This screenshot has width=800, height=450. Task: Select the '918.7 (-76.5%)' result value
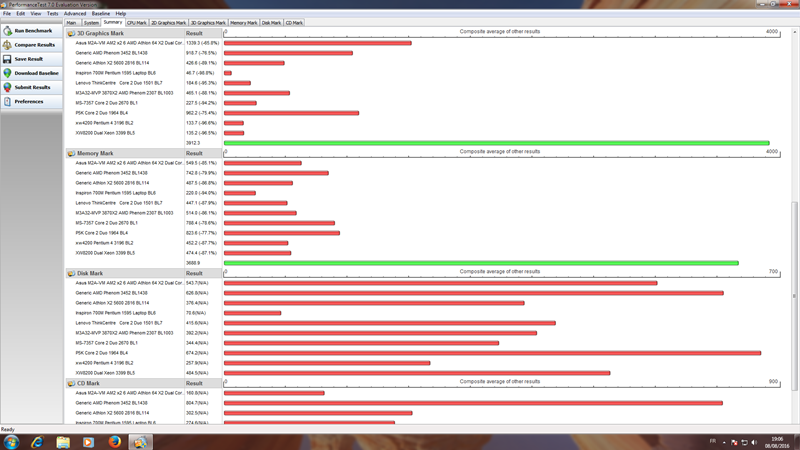[202, 53]
